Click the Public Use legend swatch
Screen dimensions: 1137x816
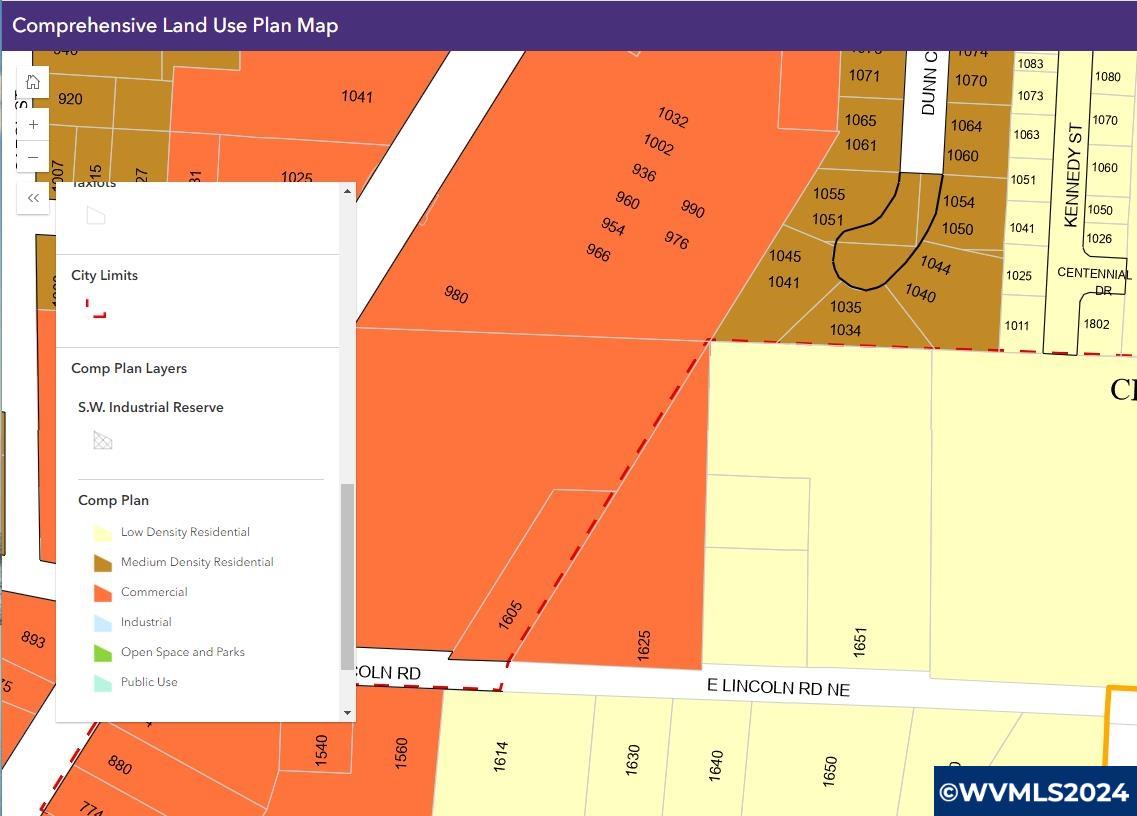point(102,683)
